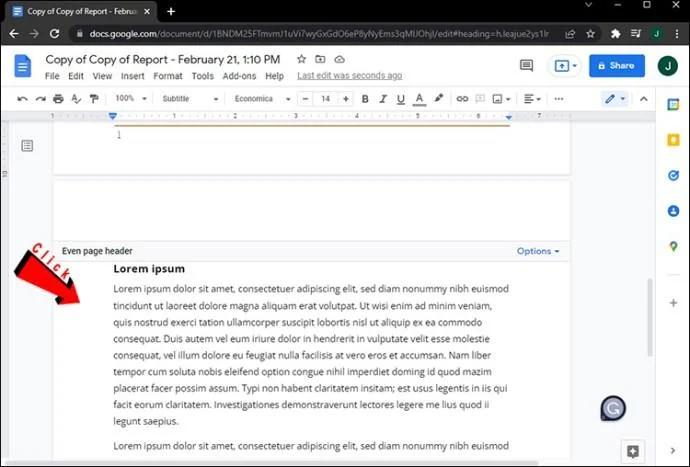The image size is (690, 467).
Task: Click the More options ellipsis in toolbar
Action: tap(559, 99)
